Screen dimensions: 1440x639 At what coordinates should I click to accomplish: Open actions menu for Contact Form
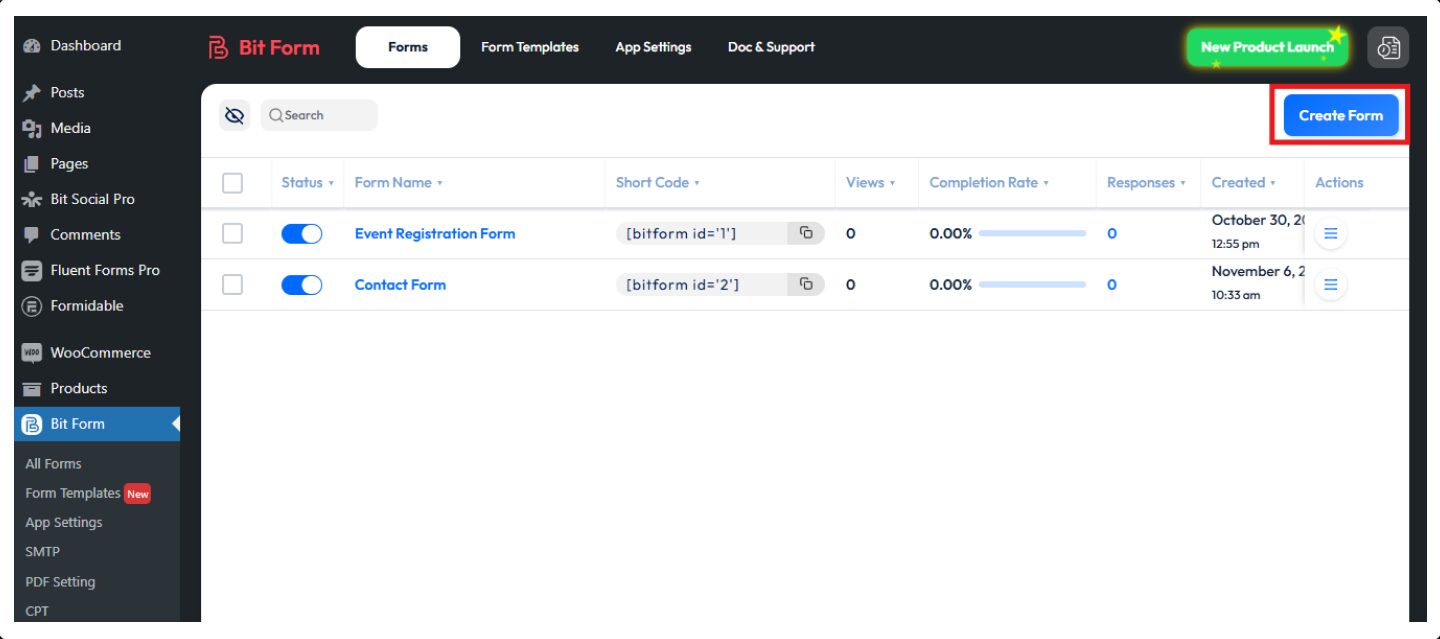tap(1330, 284)
